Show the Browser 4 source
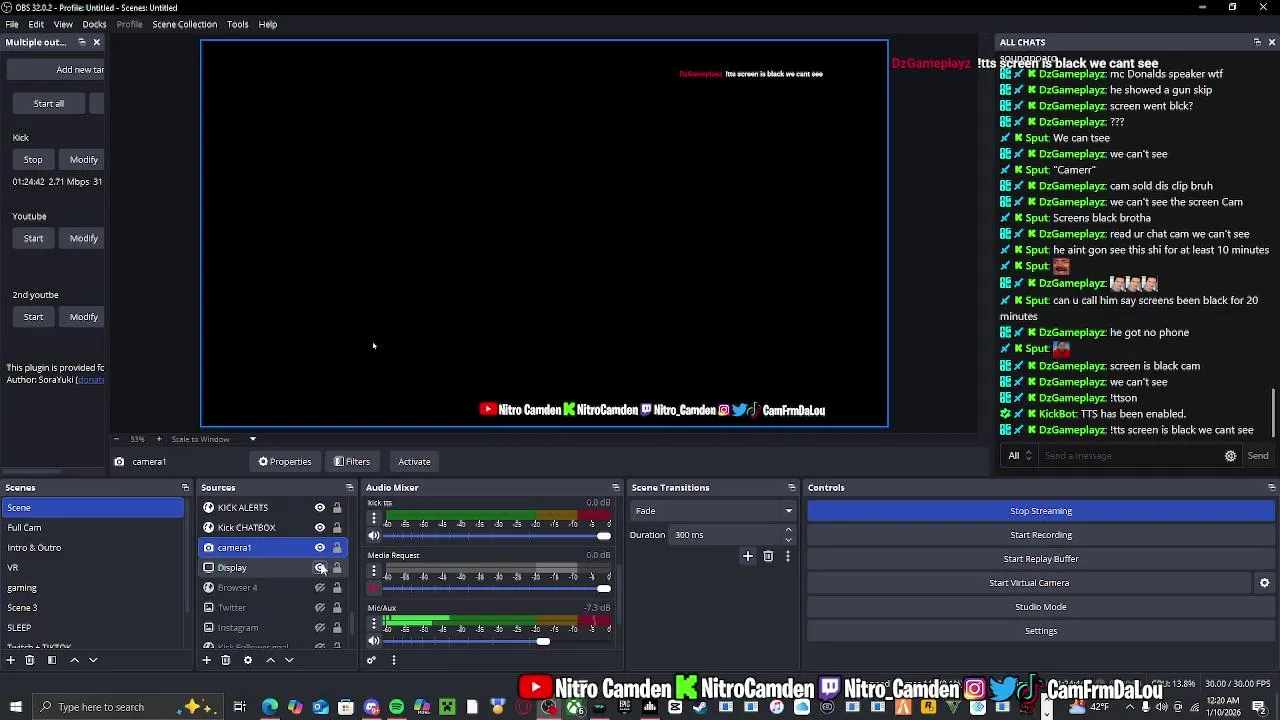This screenshot has height=720, width=1280. click(320, 588)
